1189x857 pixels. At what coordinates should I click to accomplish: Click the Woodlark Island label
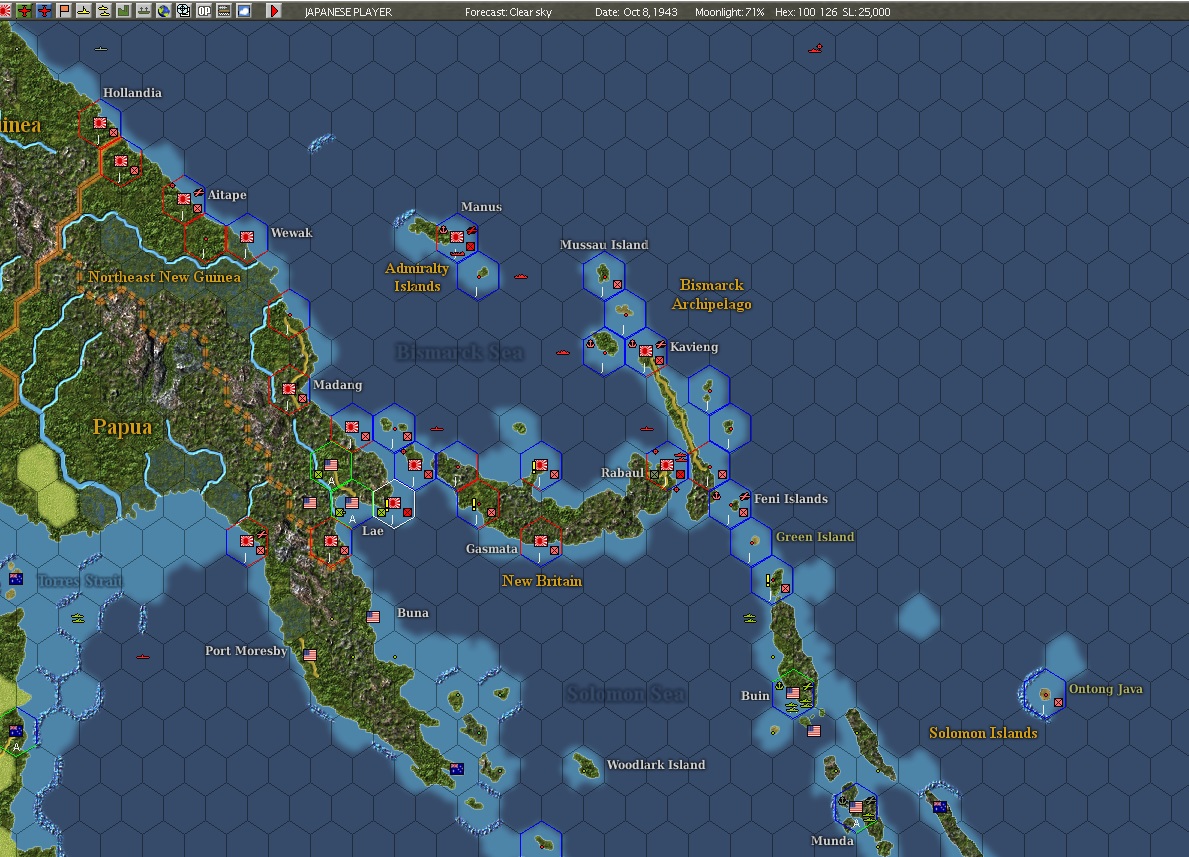(656, 764)
